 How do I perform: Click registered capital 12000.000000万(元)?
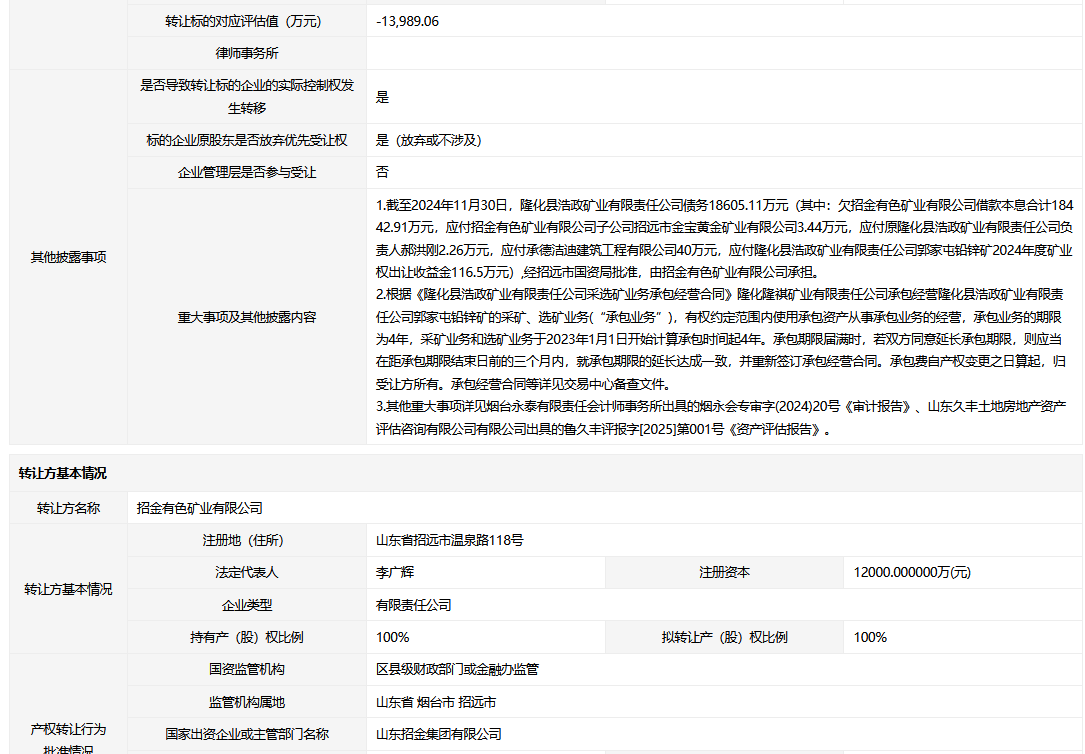coord(911,573)
